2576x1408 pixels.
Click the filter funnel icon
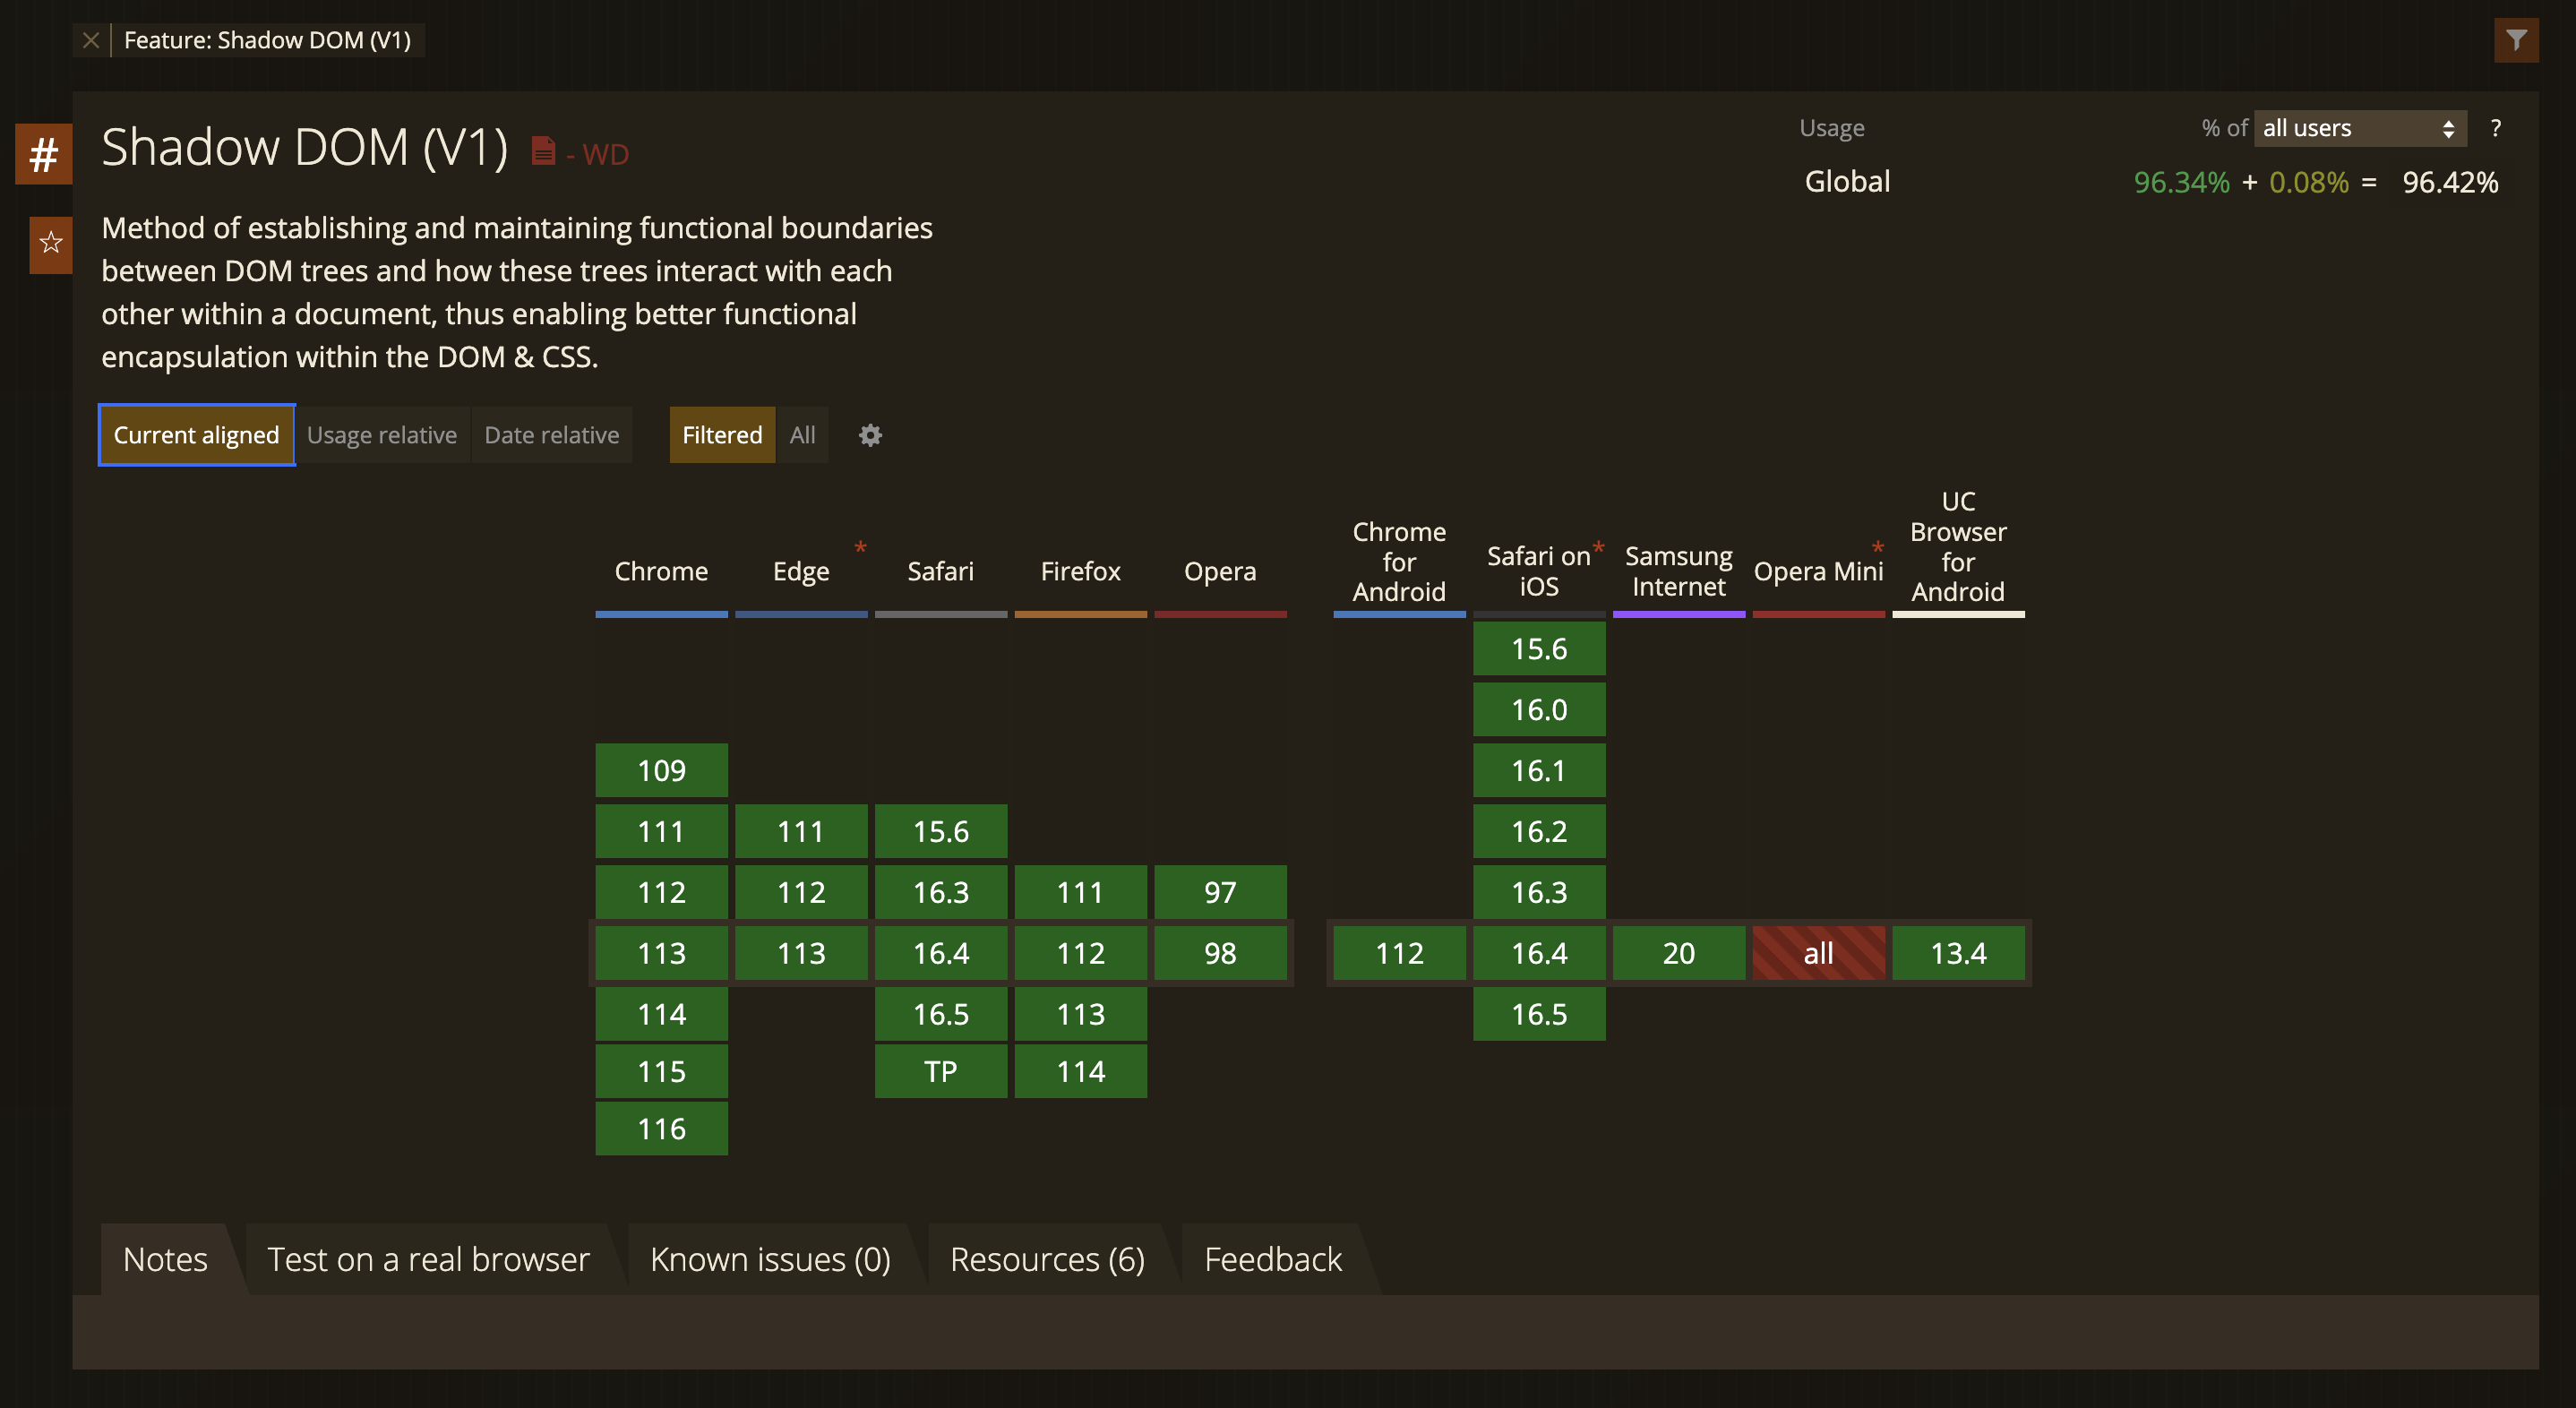pos(2515,40)
